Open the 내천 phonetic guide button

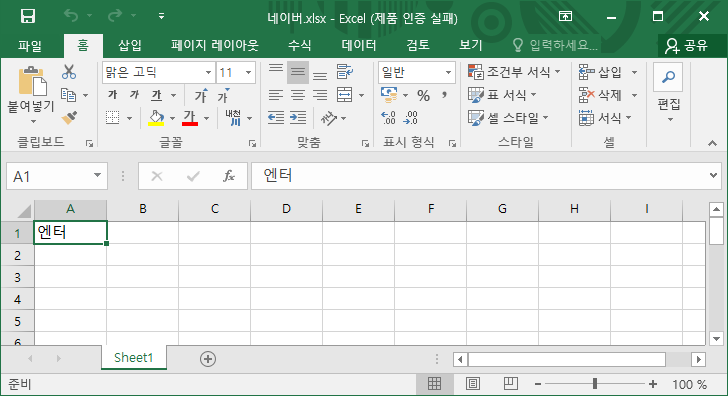pyautogui.click(x=234, y=118)
